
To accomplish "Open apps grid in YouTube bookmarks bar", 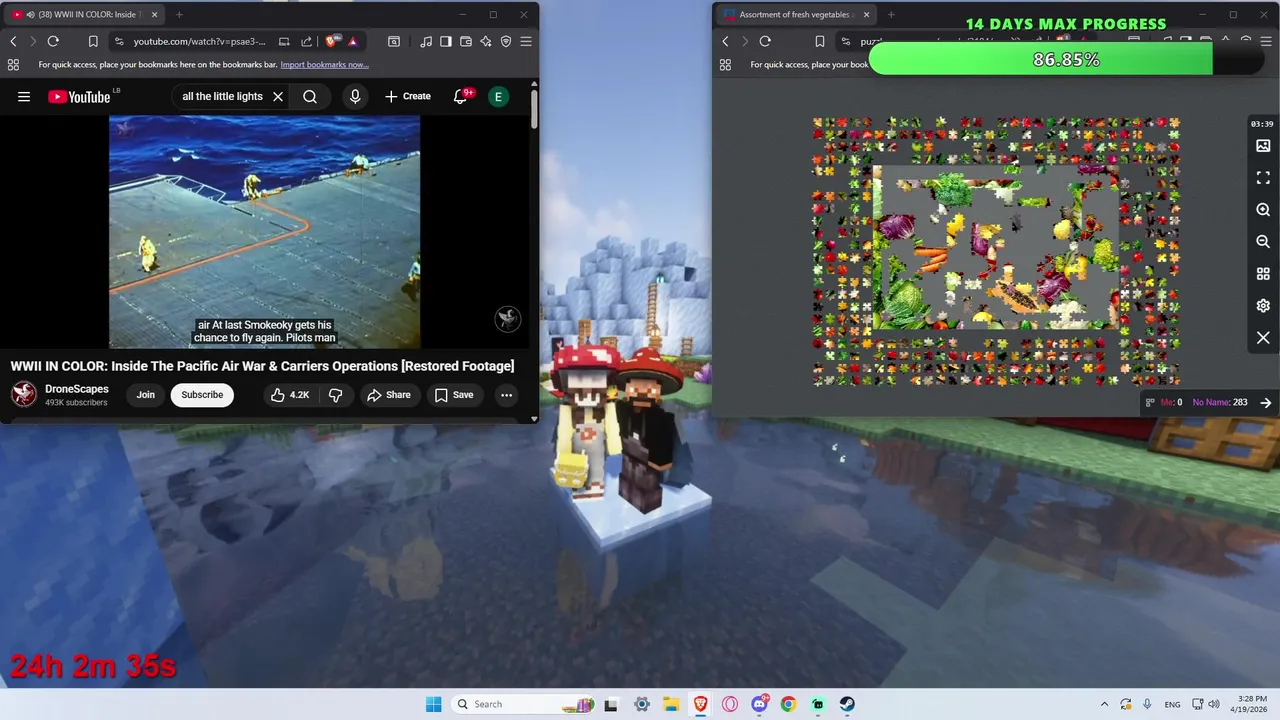I will coord(13,65).
